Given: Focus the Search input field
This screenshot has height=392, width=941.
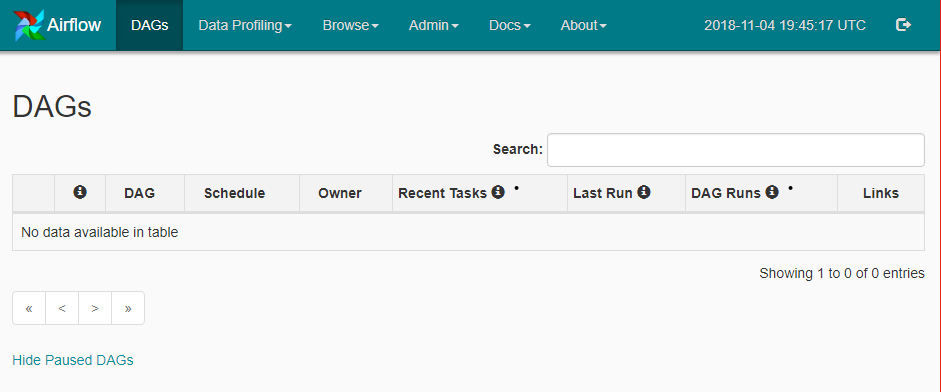Looking at the screenshot, I should click(736, 150).
